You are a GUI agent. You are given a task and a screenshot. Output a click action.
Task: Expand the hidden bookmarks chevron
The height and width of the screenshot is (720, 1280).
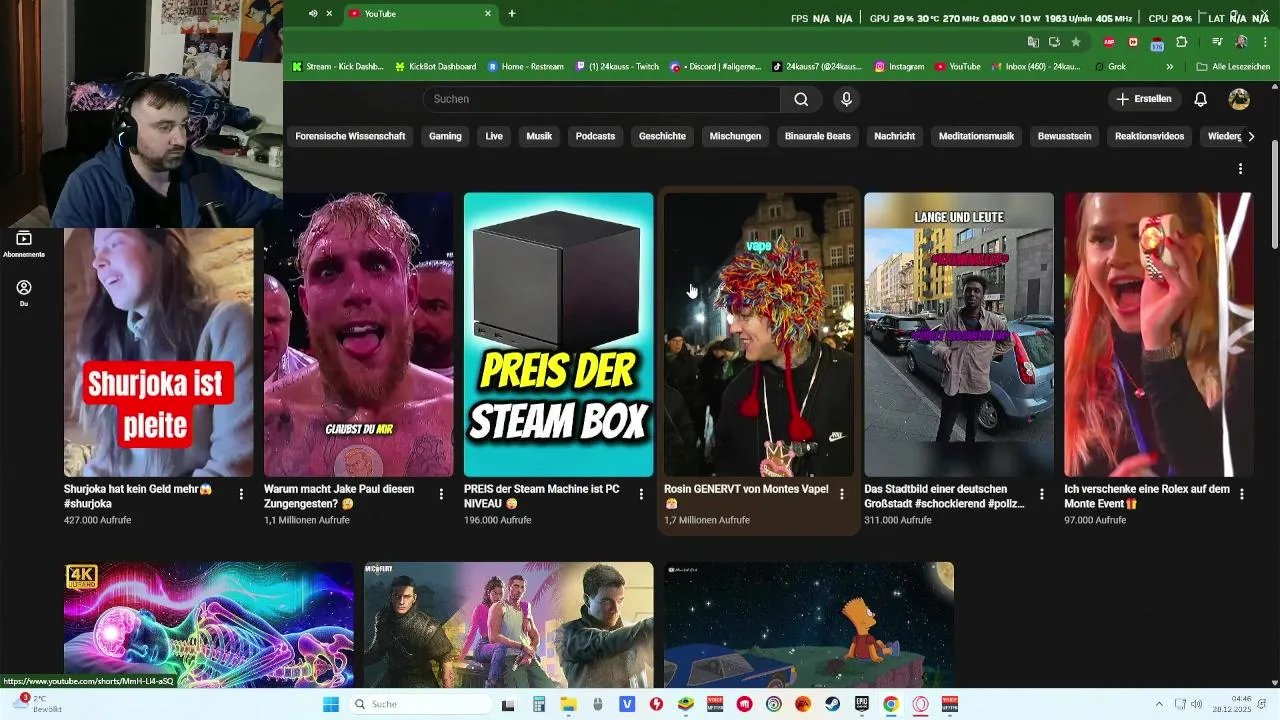click(1169, 67)
